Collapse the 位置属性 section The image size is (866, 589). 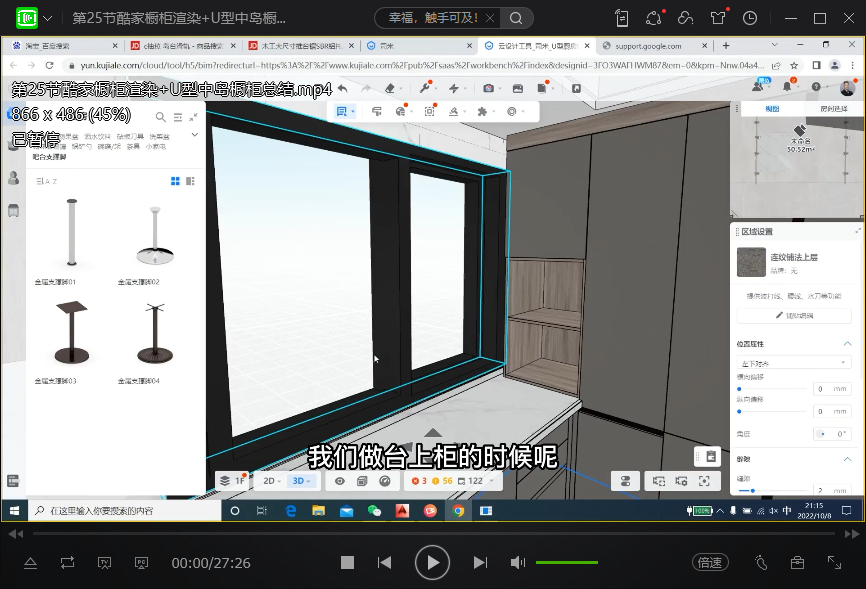click(x=848, y=343)
